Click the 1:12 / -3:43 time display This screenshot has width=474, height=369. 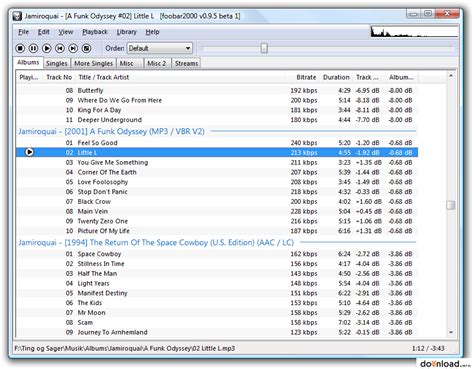click(x=428, y=348)
